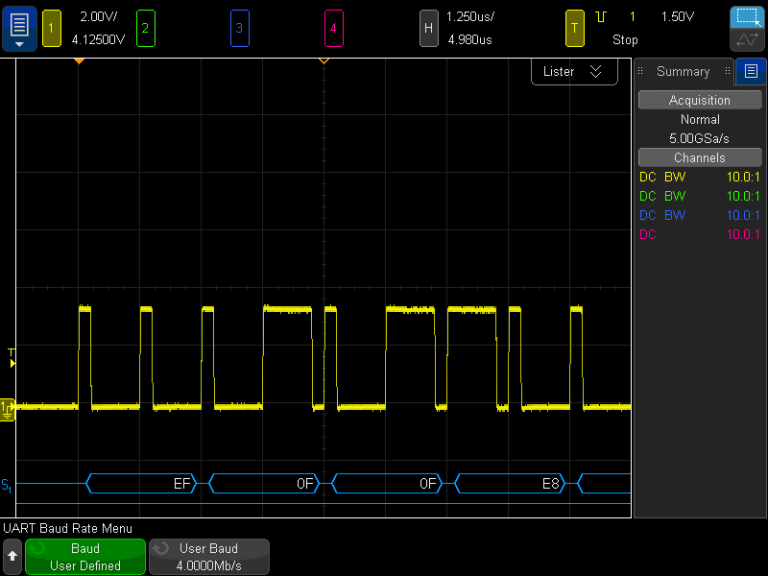Enable channel 3 blue badge

coord(239,28)
